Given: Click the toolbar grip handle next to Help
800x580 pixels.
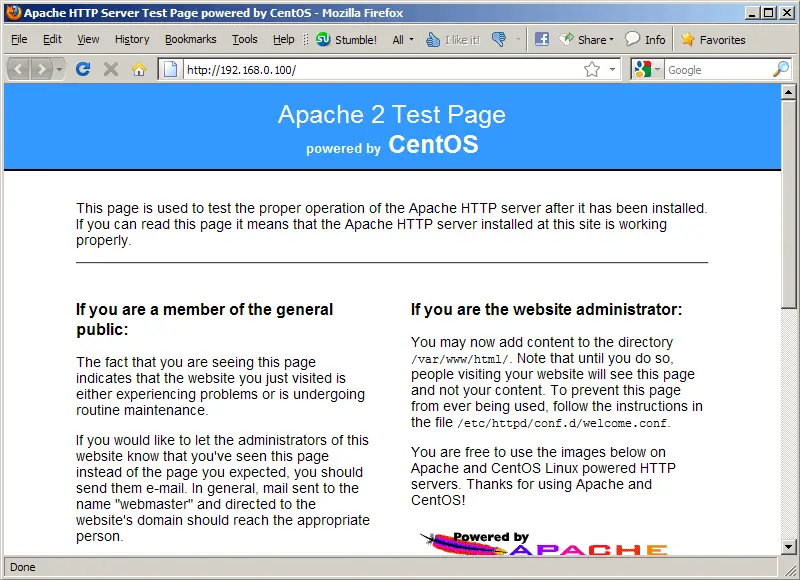Looking at the screenshot, I should [306, 39].
